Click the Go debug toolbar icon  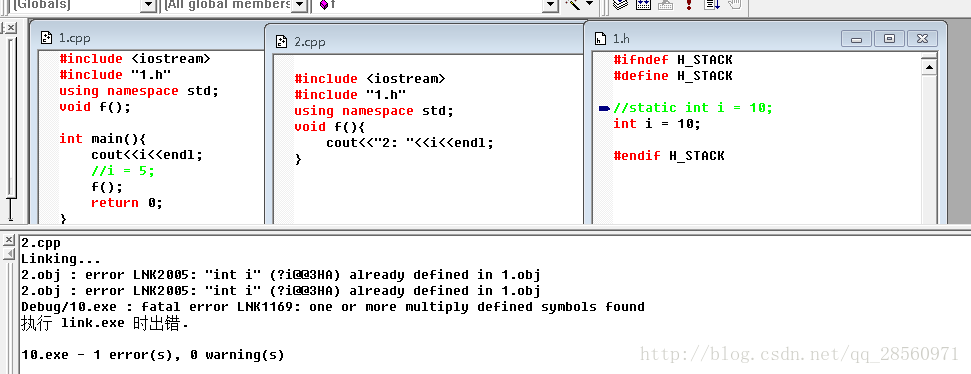click(712, 4)
